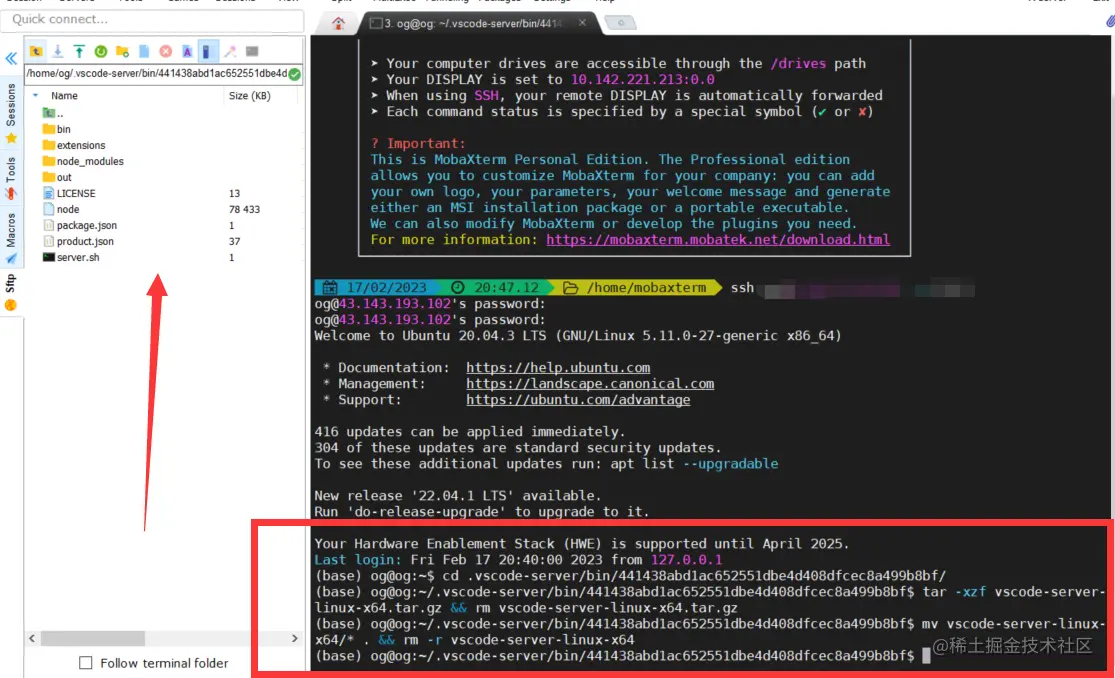This screenshot has width=1115, height=678.
Task: Click the server.sh script icon
Action: pyautogui.click(x=48, y=258)
